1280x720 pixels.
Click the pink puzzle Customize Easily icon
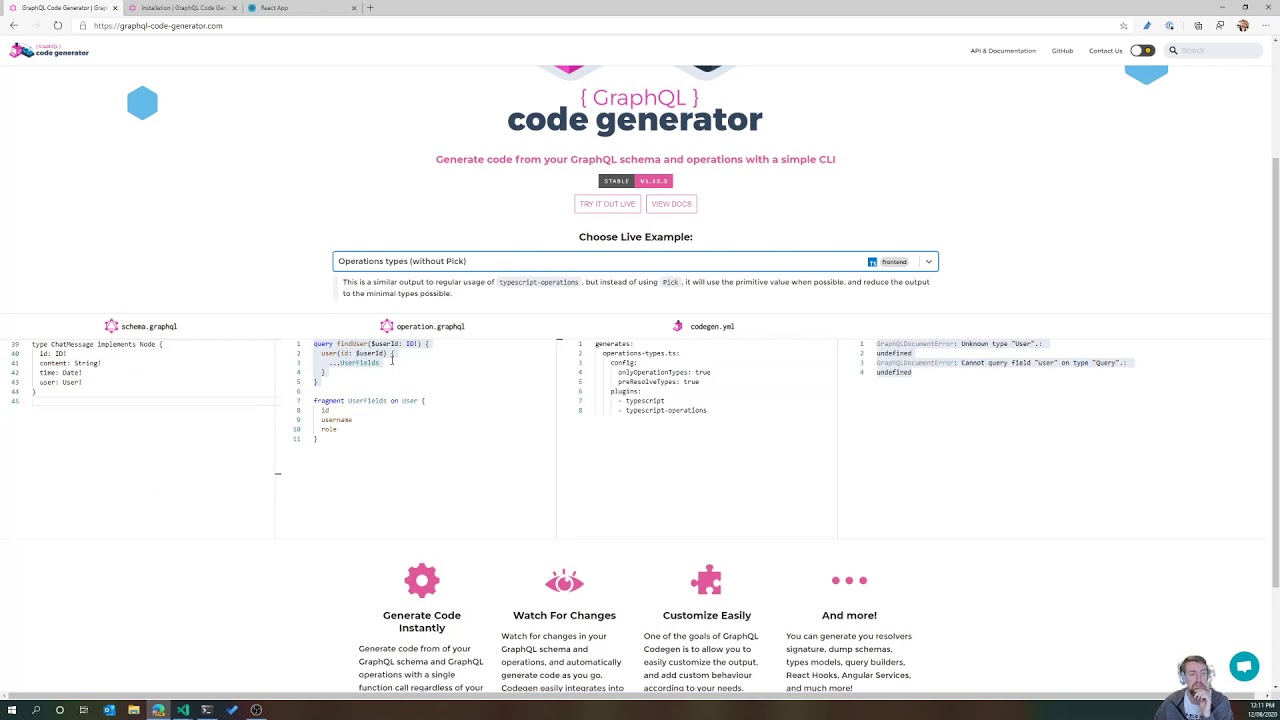pos(706,580)
